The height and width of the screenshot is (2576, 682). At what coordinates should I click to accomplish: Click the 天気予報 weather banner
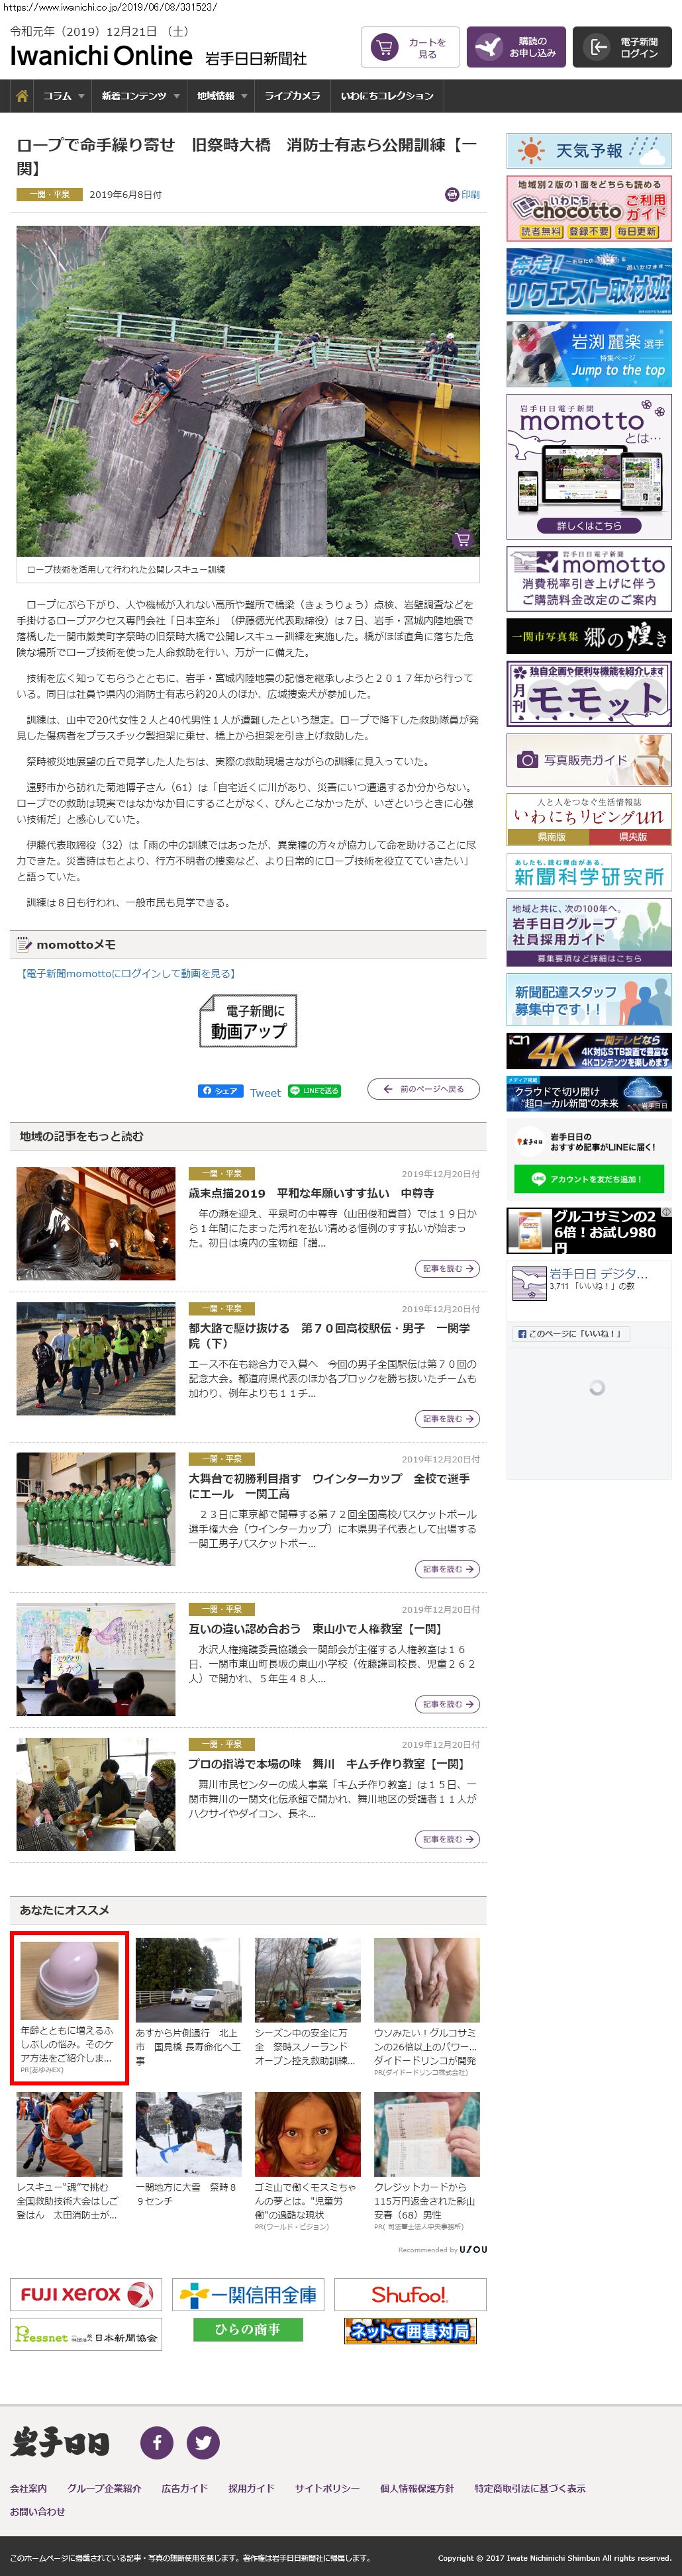588,151
